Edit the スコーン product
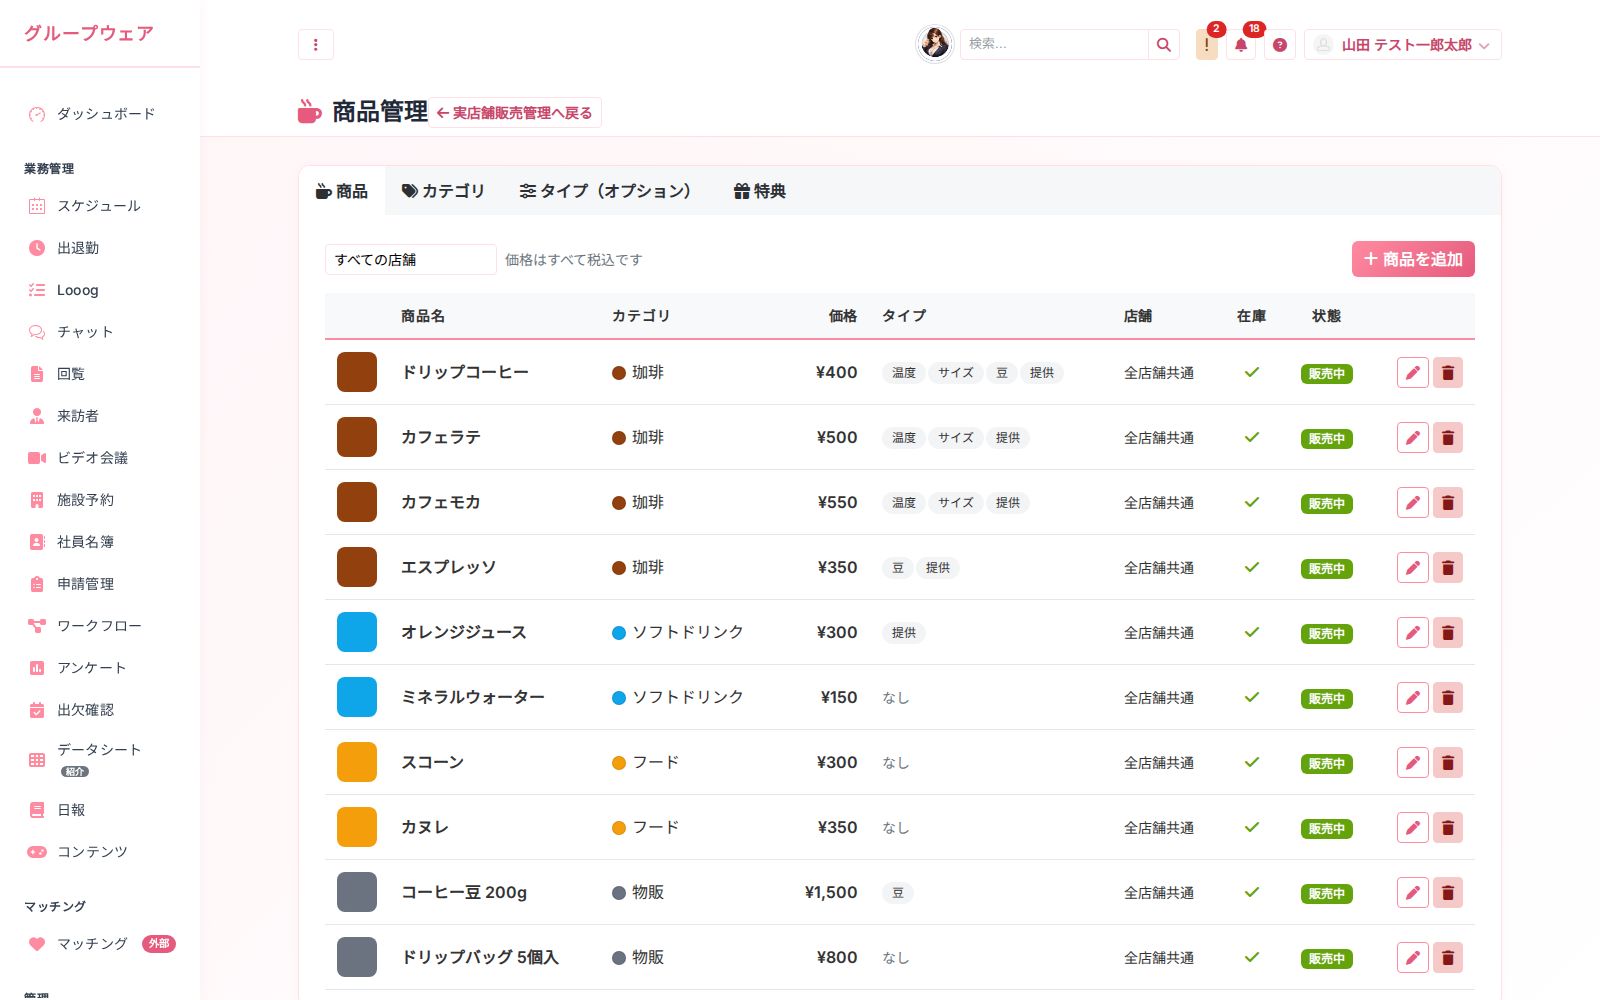This screenshot has width=1600, height=1000. (1412, 763)
